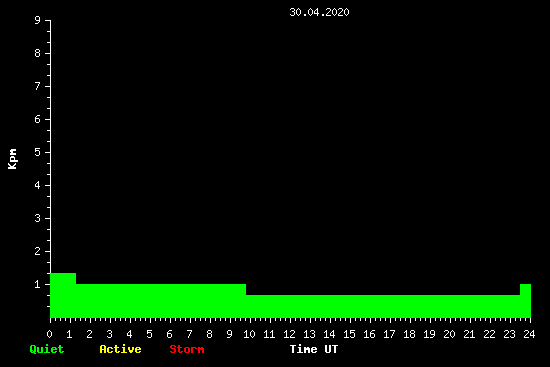
Task: Click the hour 12 tick label
Action: point(289,334)
